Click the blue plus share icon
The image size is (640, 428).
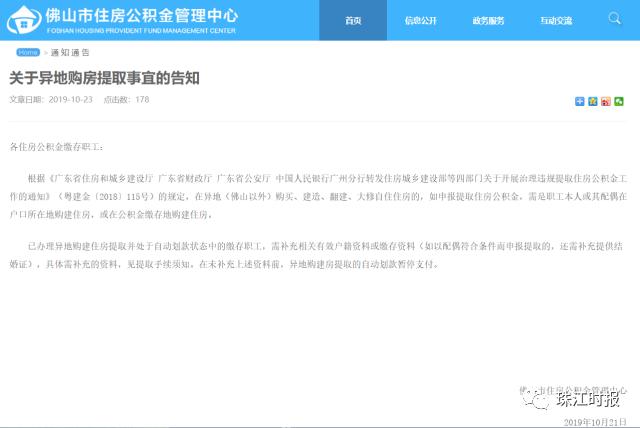[x=580, y=101]
